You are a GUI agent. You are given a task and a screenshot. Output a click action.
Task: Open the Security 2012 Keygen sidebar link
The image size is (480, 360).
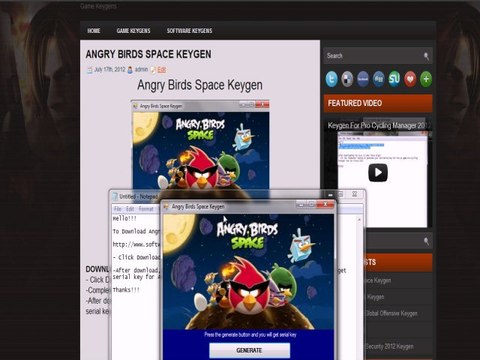[389, 347]
